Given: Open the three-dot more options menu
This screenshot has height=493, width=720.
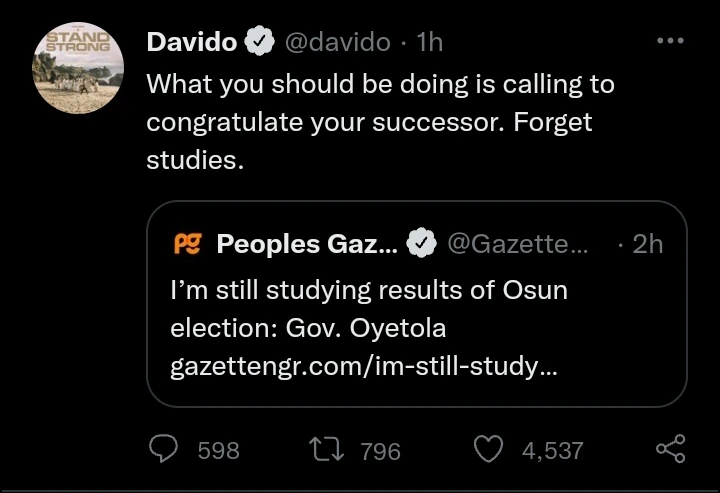Looking at the screenshot, I should [670, 42].
